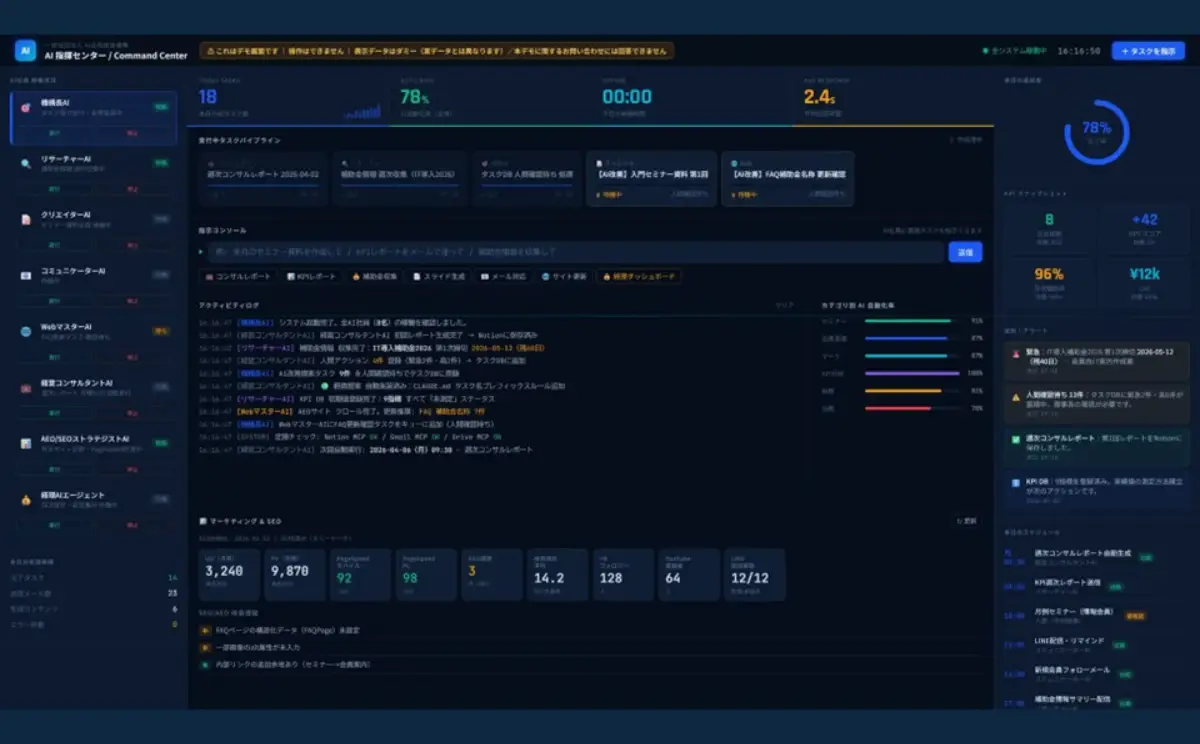1200x744 pixels.
Task: Select the WebマスターAI agent card
Action: coord(94,342)
